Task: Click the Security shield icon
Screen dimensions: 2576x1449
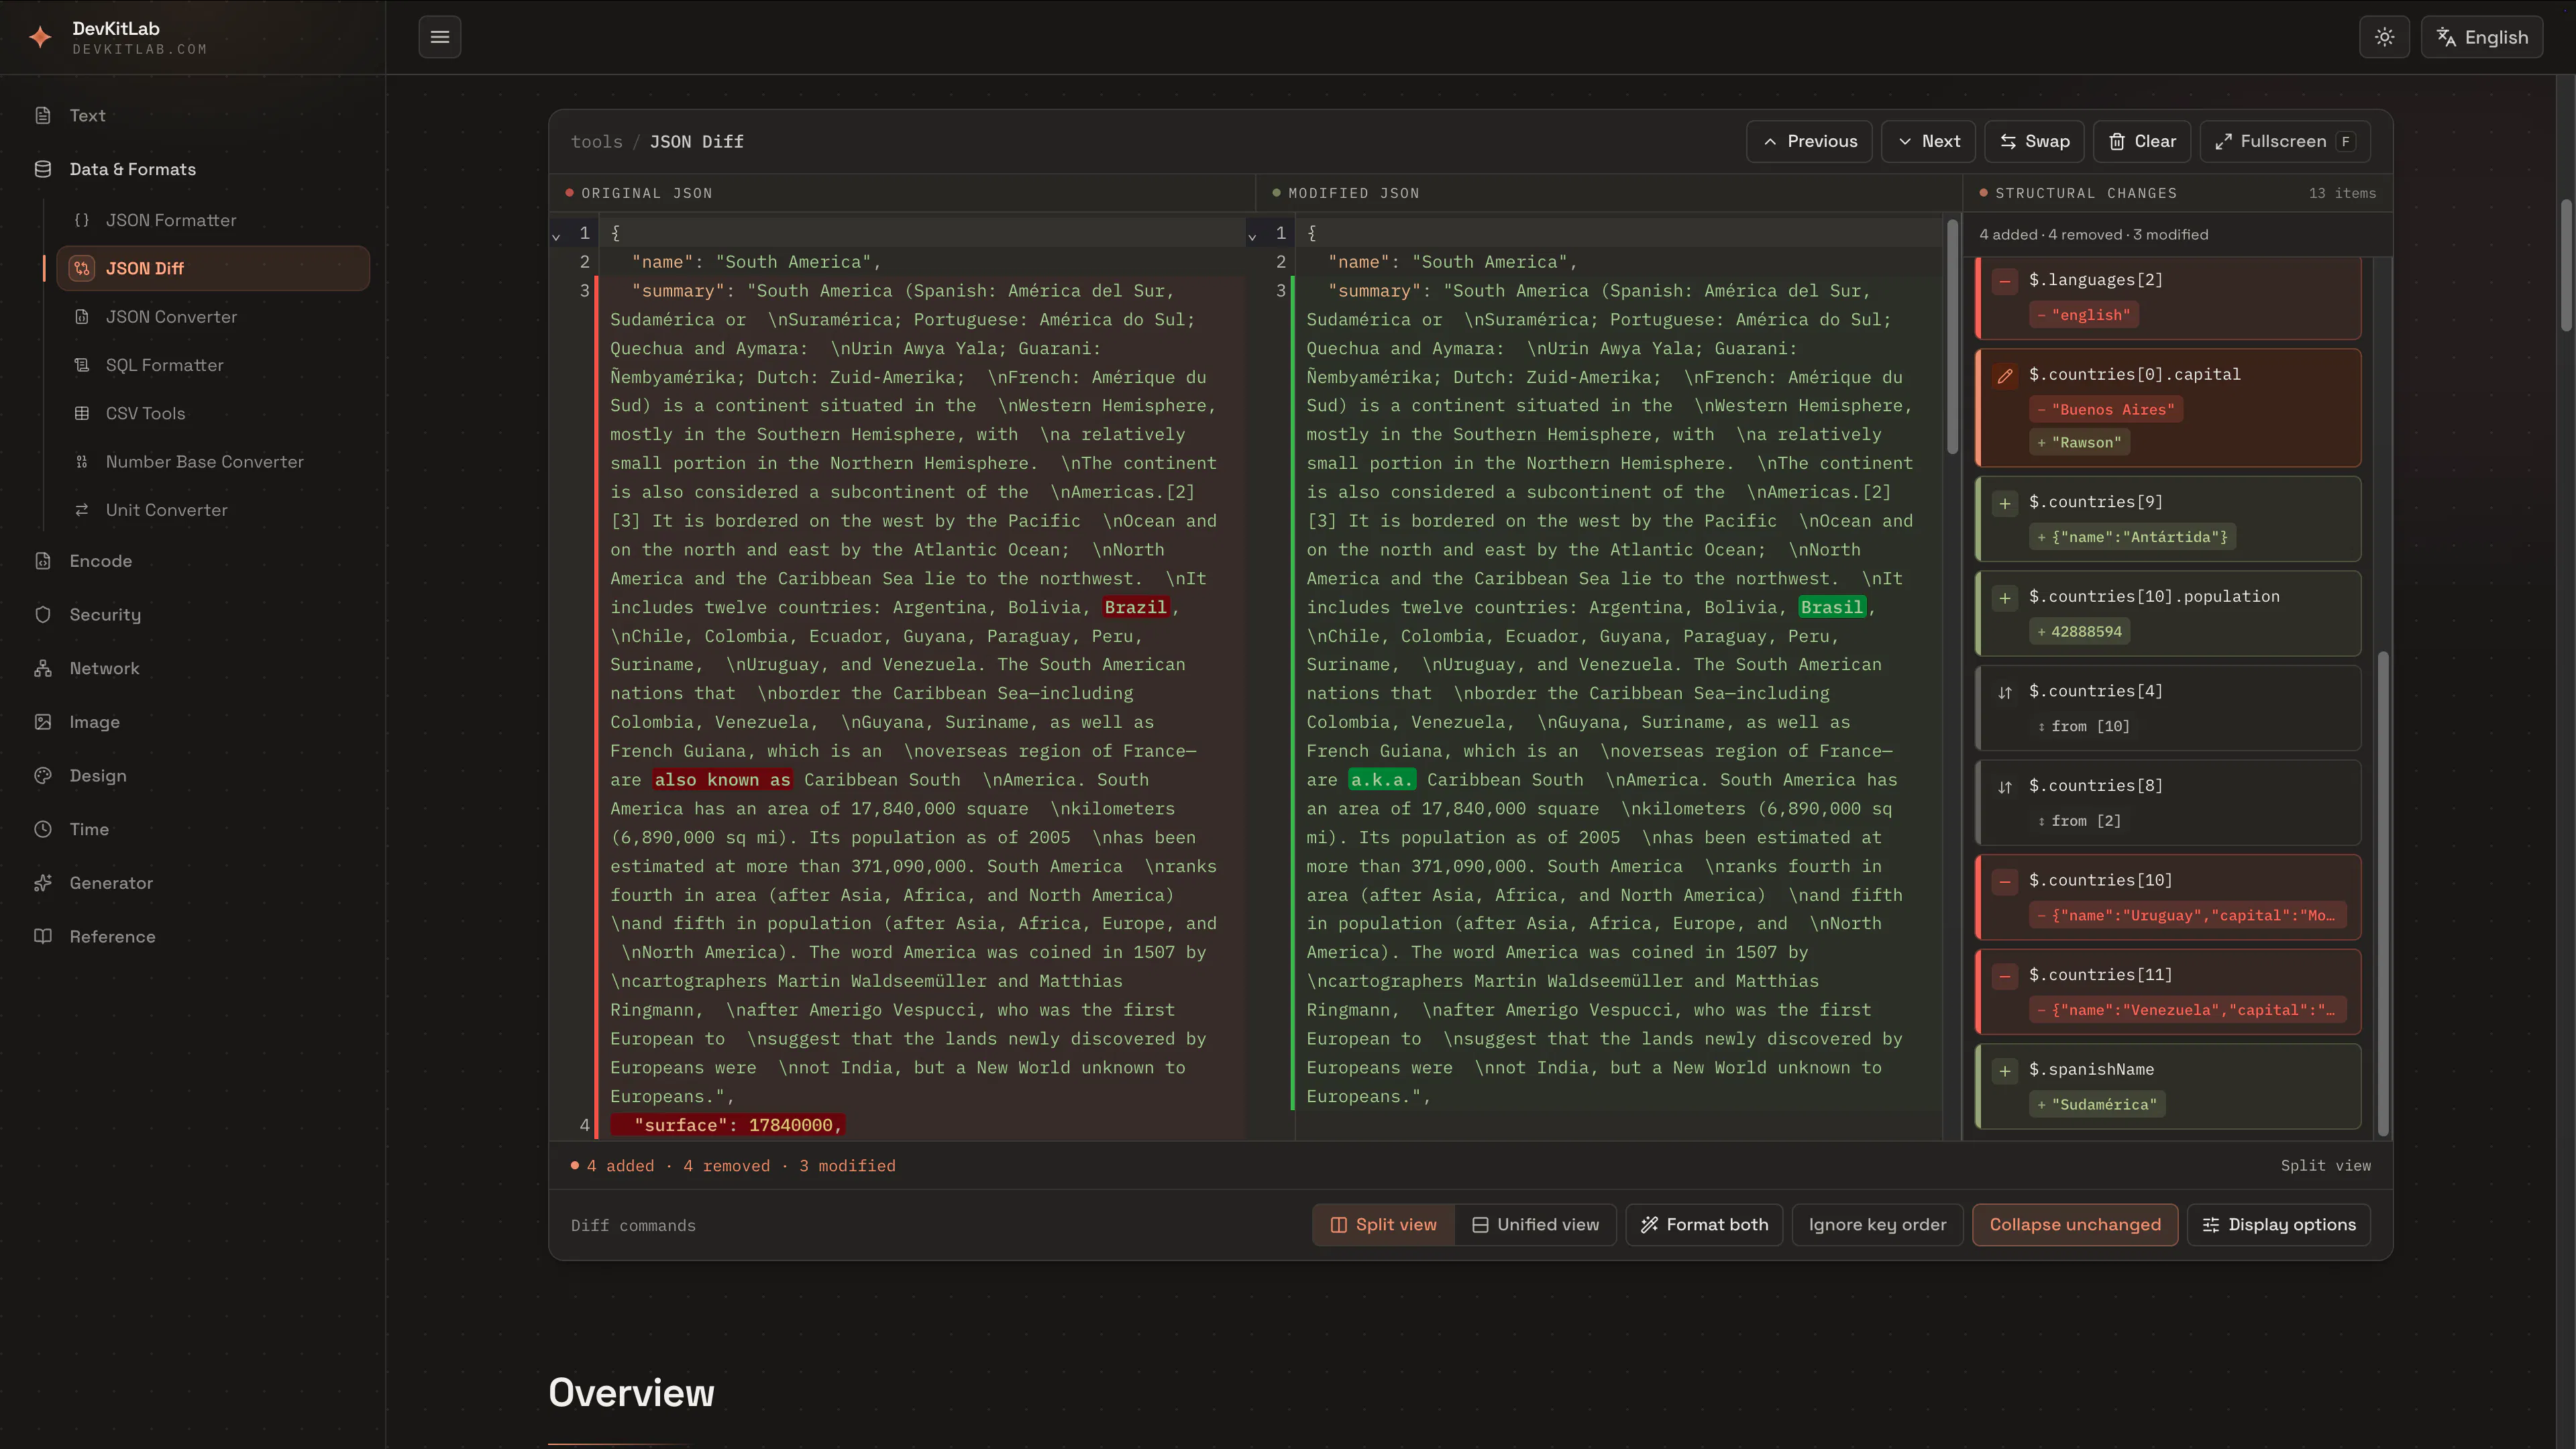Action: (43, 615)
